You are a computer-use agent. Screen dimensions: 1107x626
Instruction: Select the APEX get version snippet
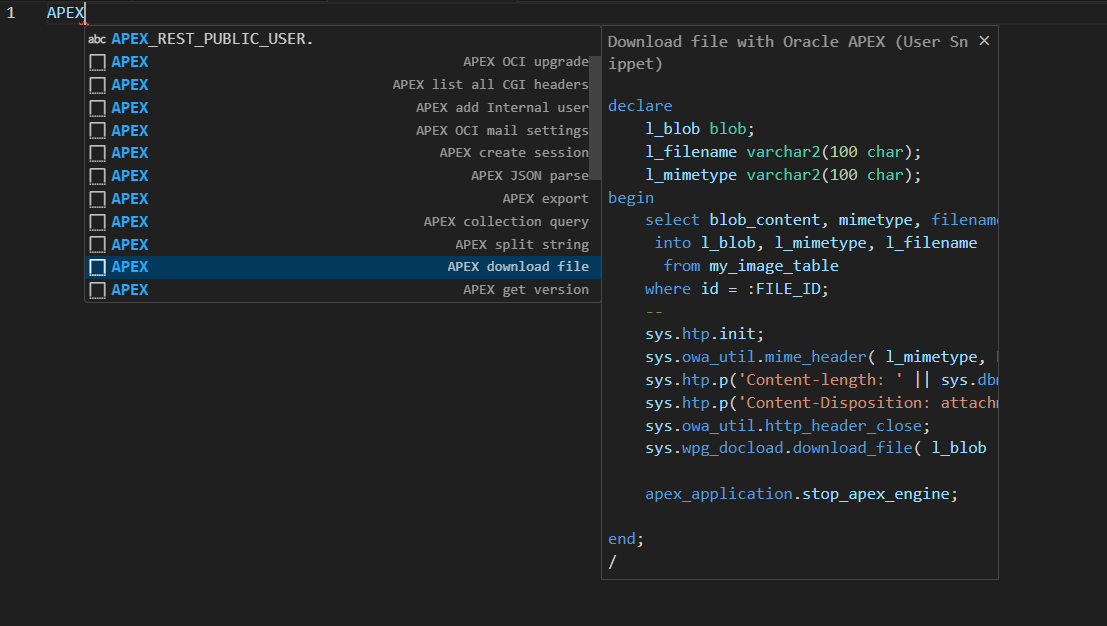pos(342,290)
